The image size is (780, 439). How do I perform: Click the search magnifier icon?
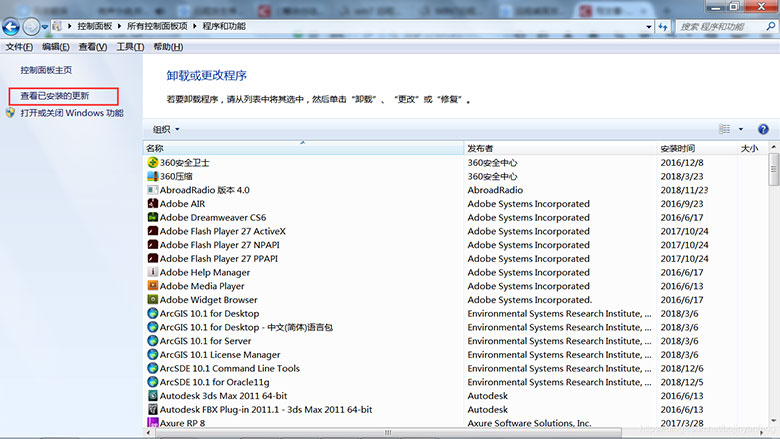point(771,26)
